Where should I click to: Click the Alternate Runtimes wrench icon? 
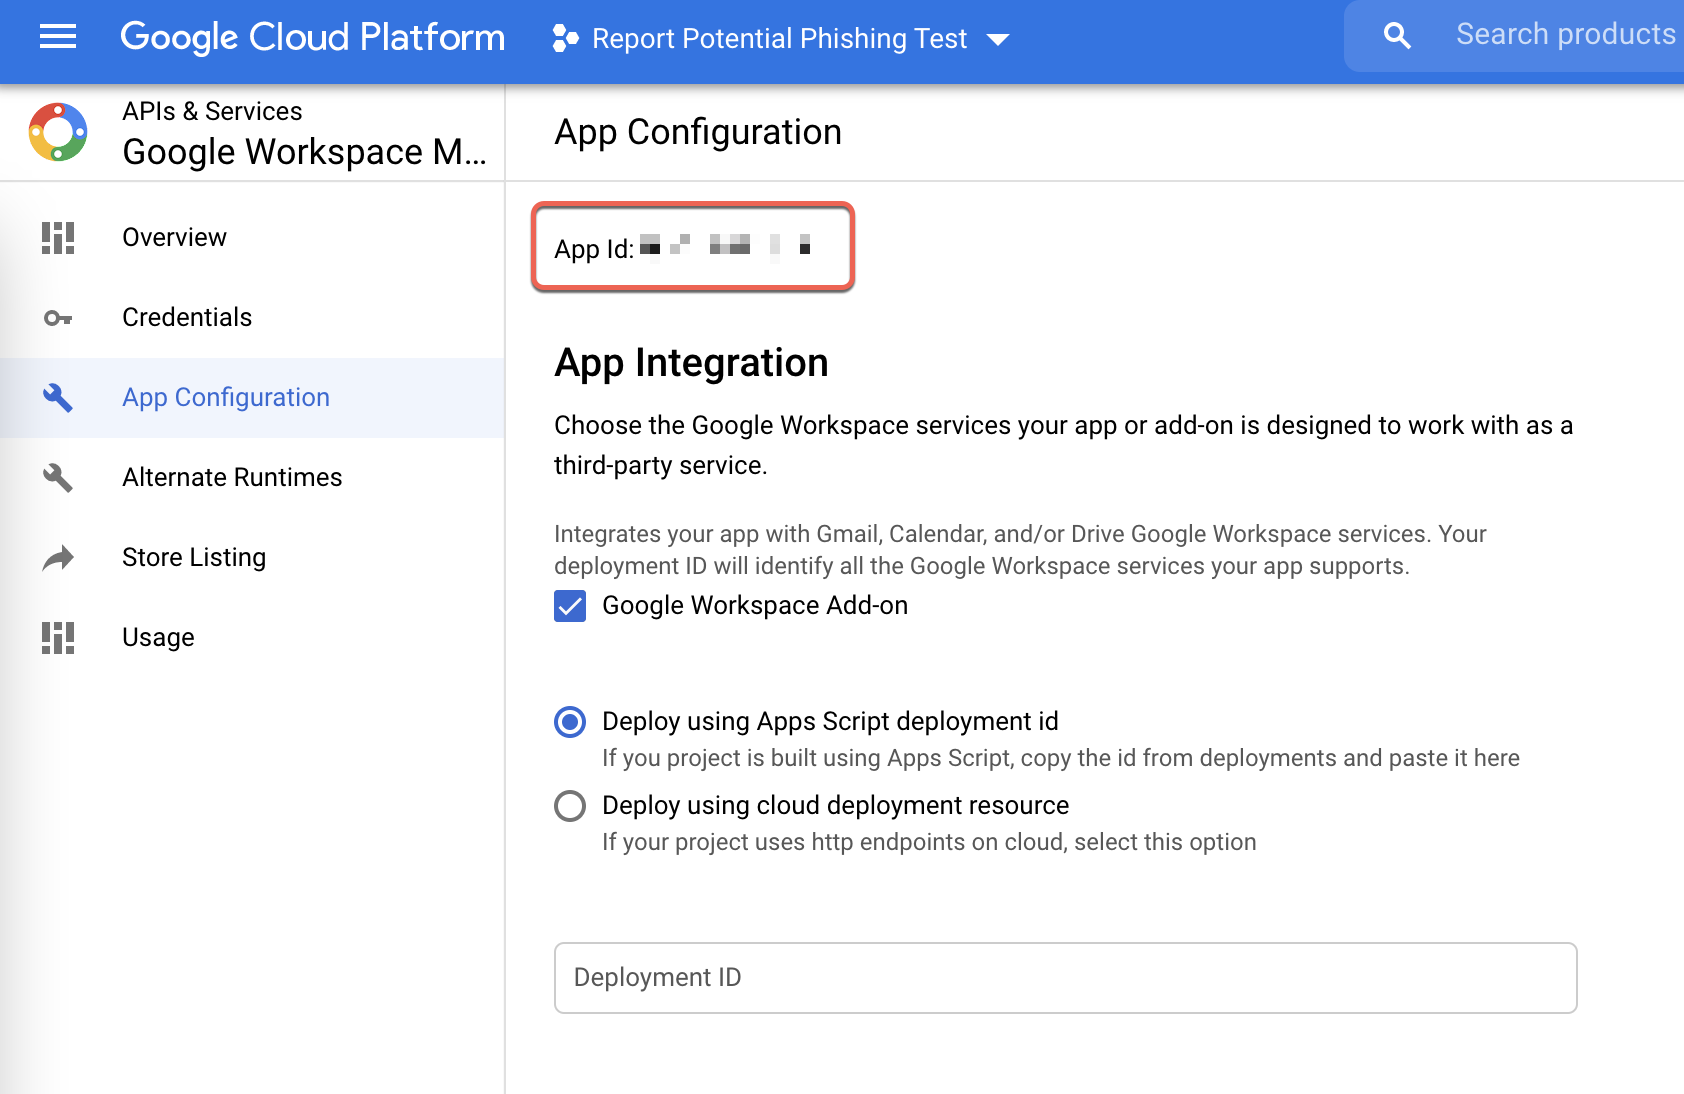tap(58, 478)
